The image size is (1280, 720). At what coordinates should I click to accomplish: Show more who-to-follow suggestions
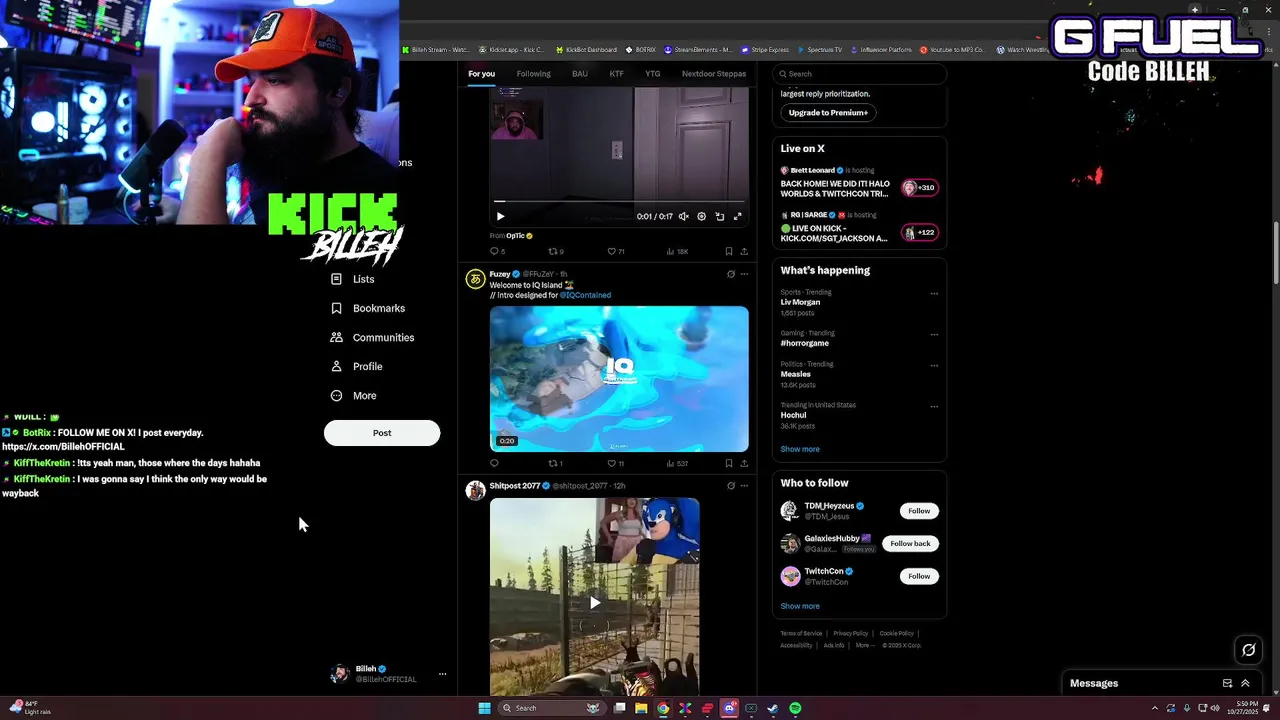pos(800,606)
